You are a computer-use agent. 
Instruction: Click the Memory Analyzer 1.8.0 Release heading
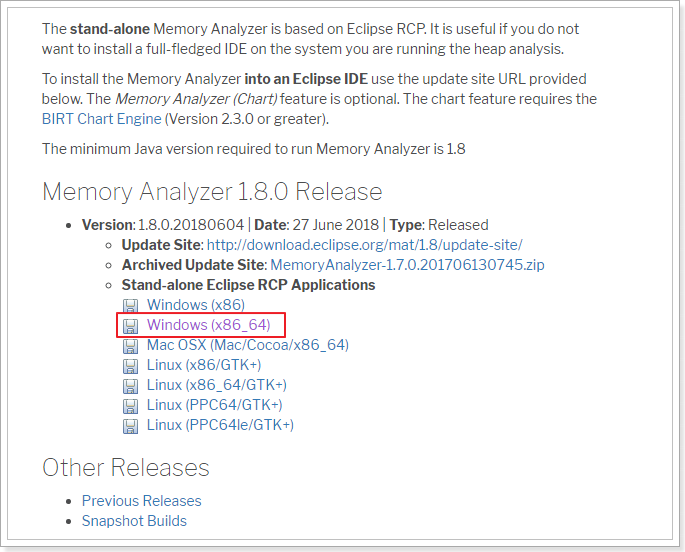(212, 192)
